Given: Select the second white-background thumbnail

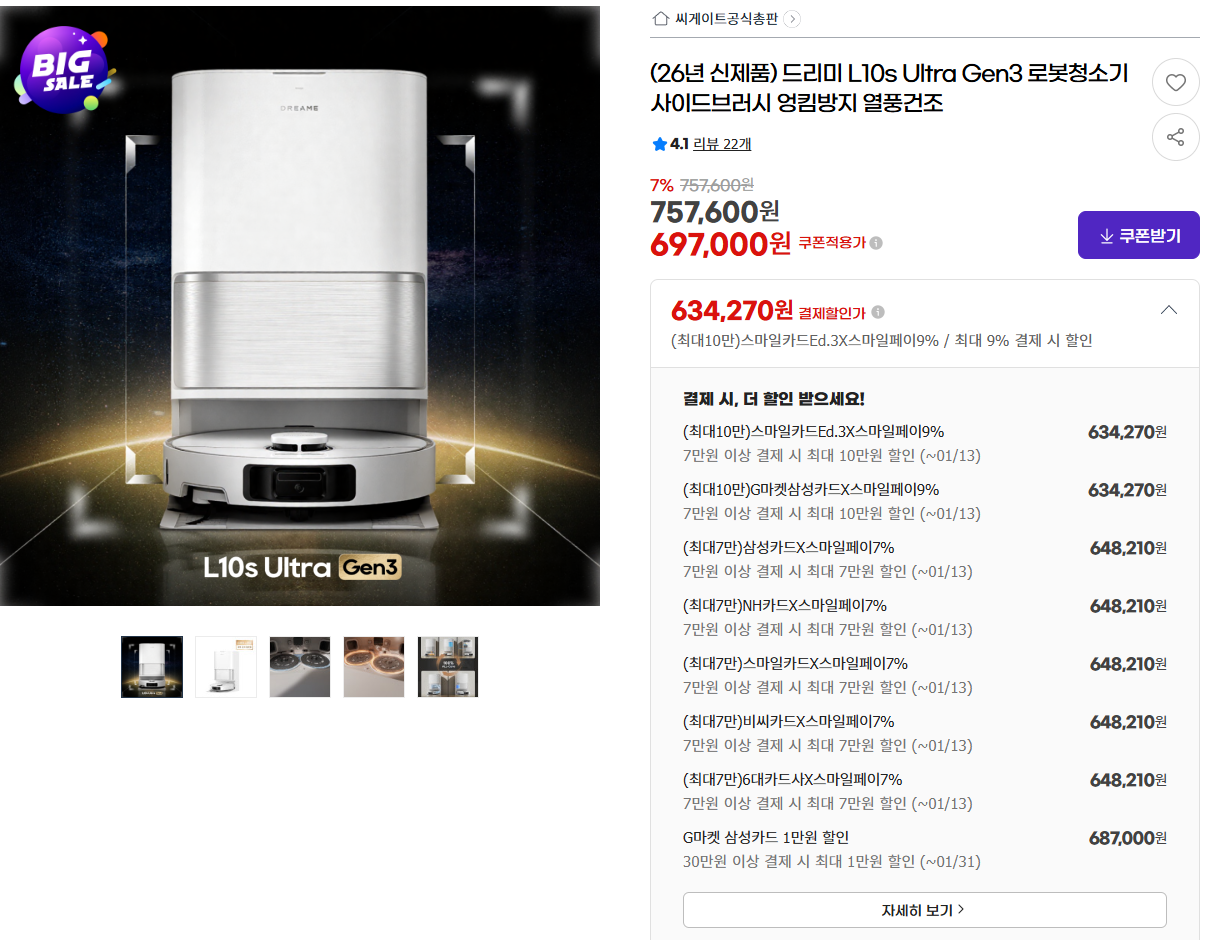Looking at the screenshot, I should [226, 667].
